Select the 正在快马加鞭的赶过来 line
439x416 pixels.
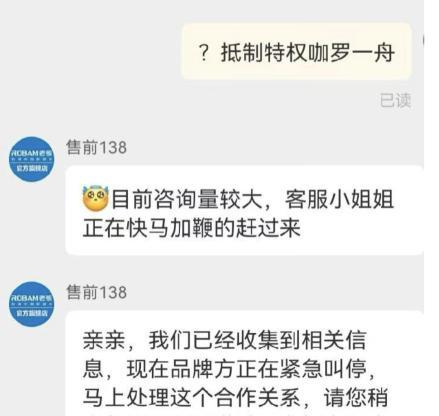pyautogui.click(x=192, y=228)
